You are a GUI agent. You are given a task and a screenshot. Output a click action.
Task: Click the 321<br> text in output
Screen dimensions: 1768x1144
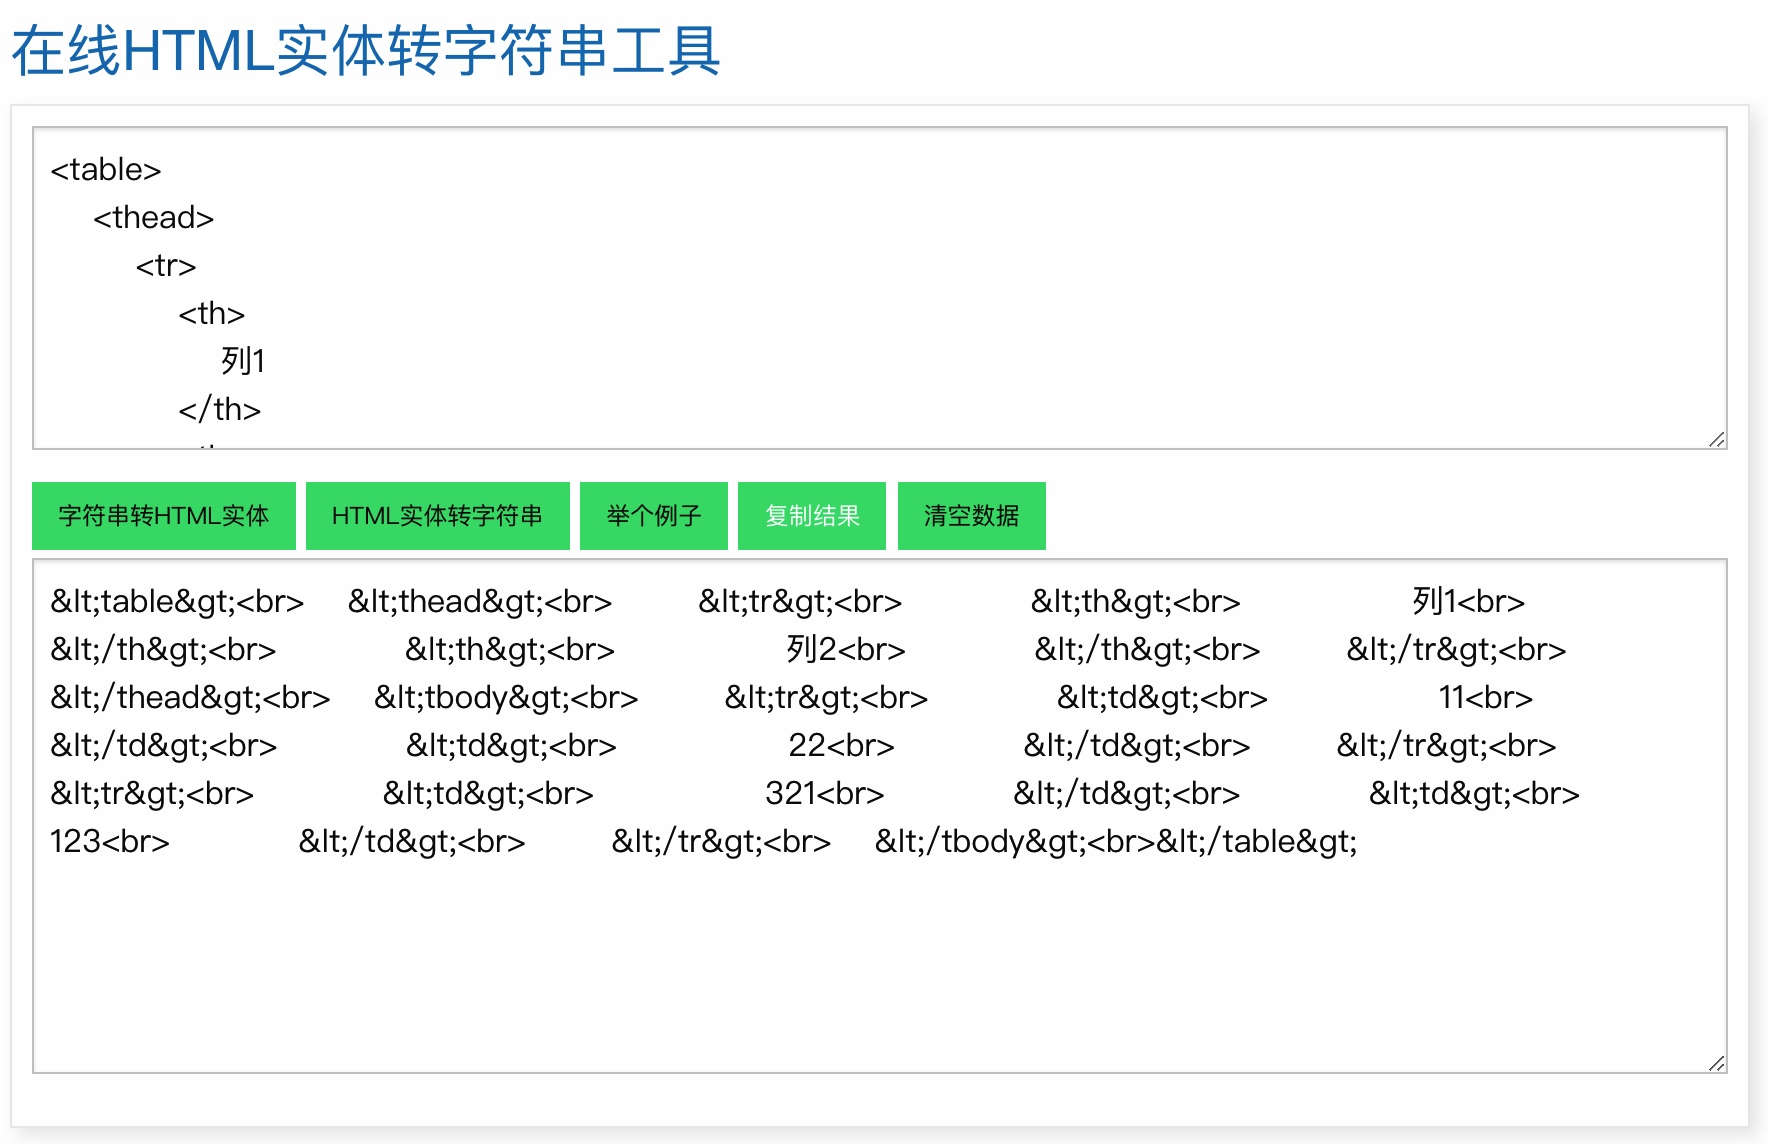(x=825, y=794)
